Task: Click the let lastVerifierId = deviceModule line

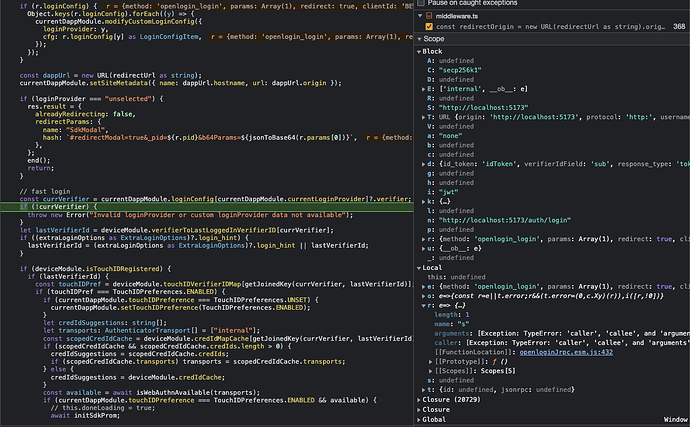Action: click(176, 230)
